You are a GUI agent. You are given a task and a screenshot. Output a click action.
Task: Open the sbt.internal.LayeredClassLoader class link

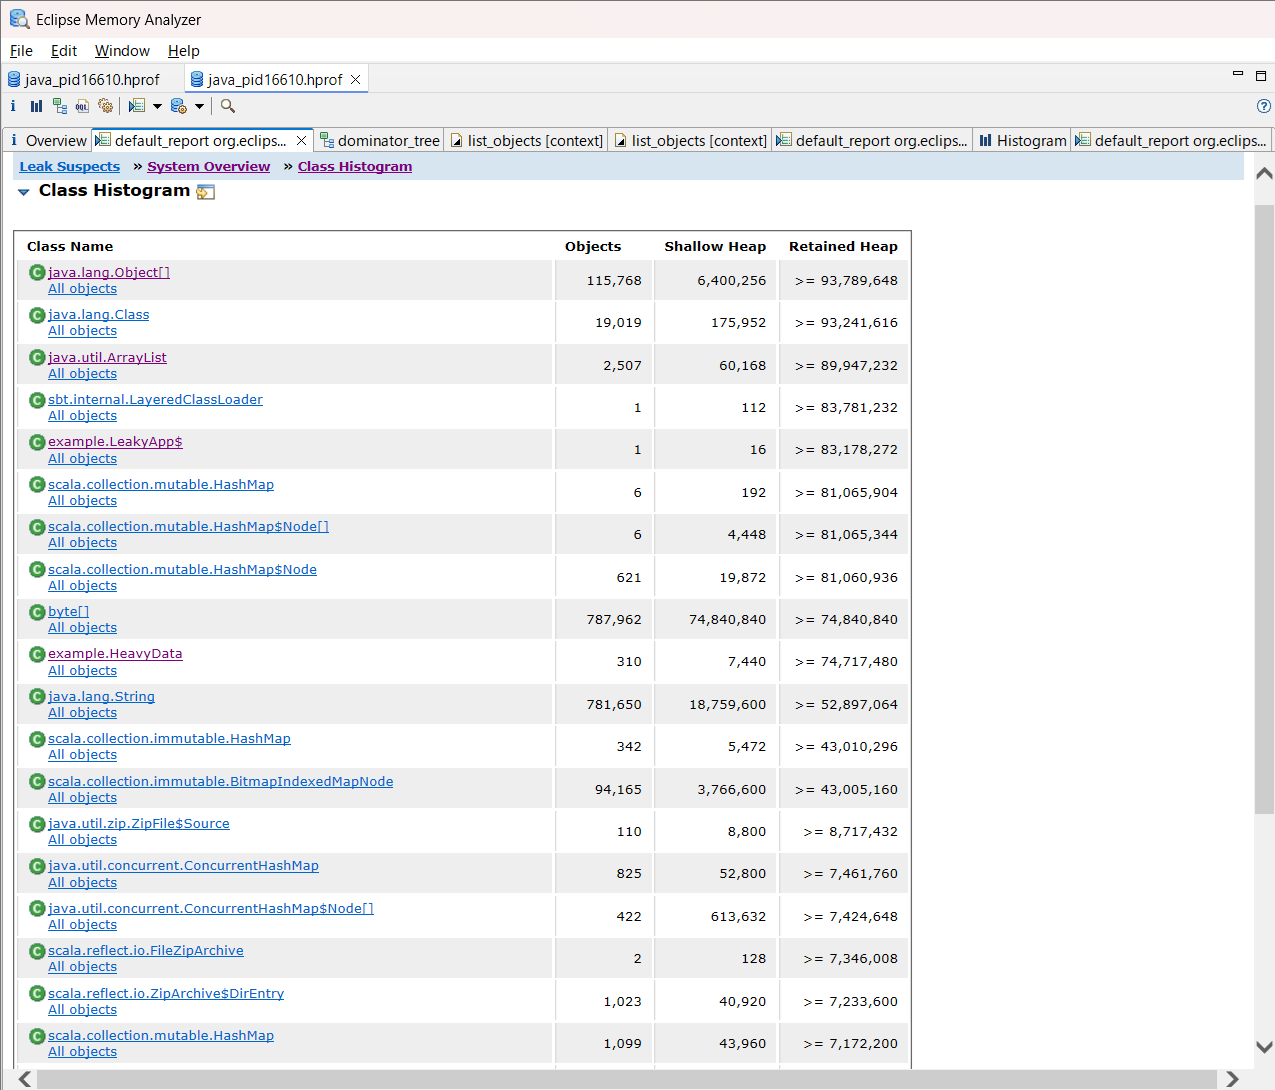[155, 400]
